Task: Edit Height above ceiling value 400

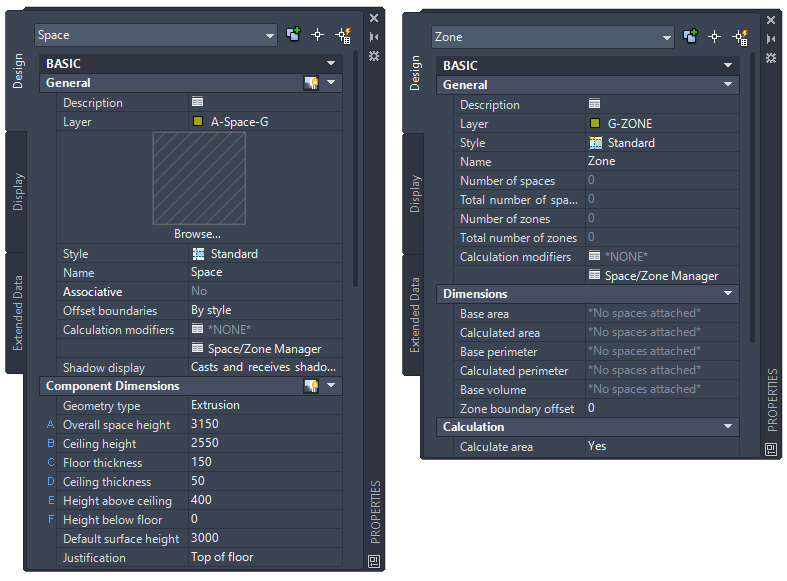Action: pyautogui.click(x=266, y=501)
